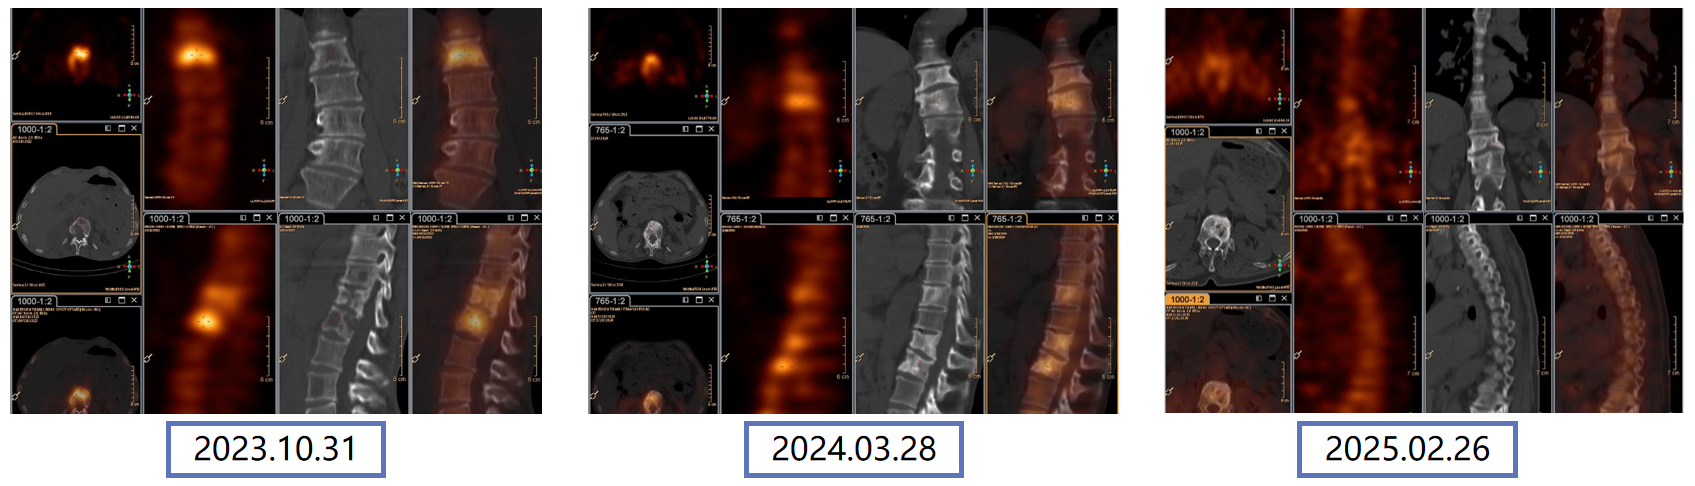Open the 765-1:2 tab above the 2024.03.28 sagittal CT view
This screenshot has height=486, width=1695.
click(x=876, y=219)
